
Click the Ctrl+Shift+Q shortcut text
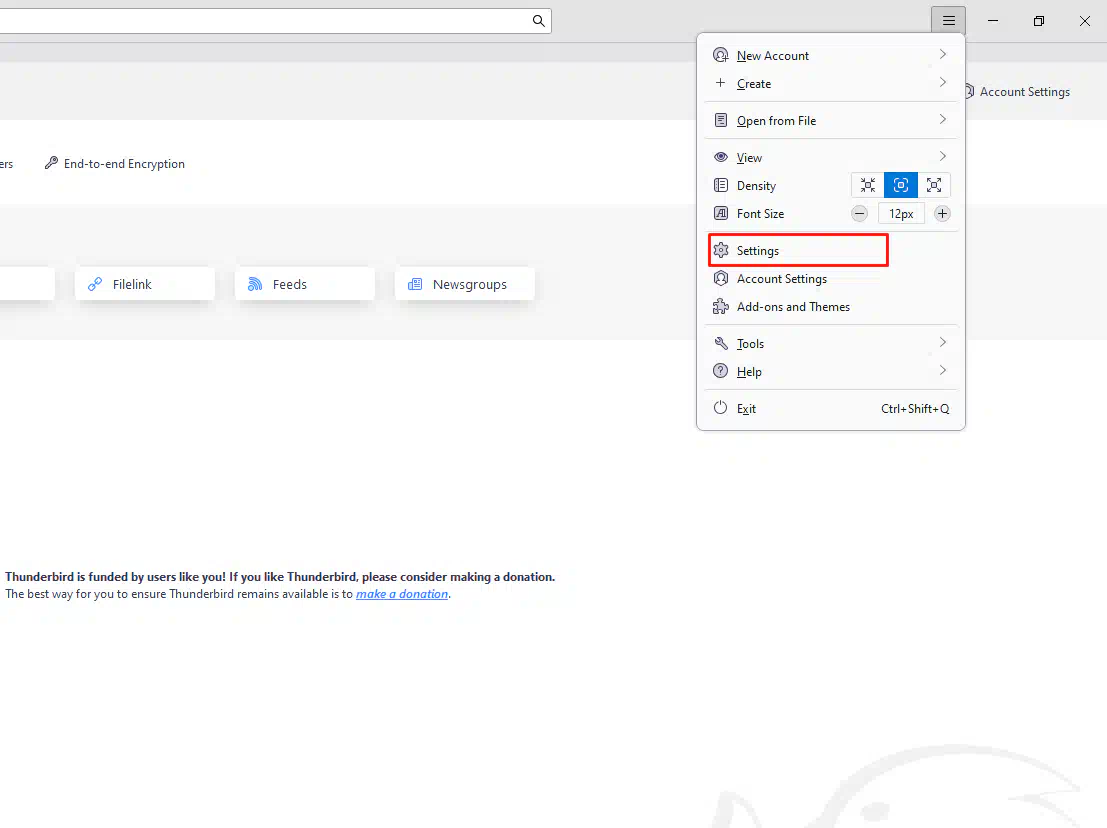[x=915, y=408]
